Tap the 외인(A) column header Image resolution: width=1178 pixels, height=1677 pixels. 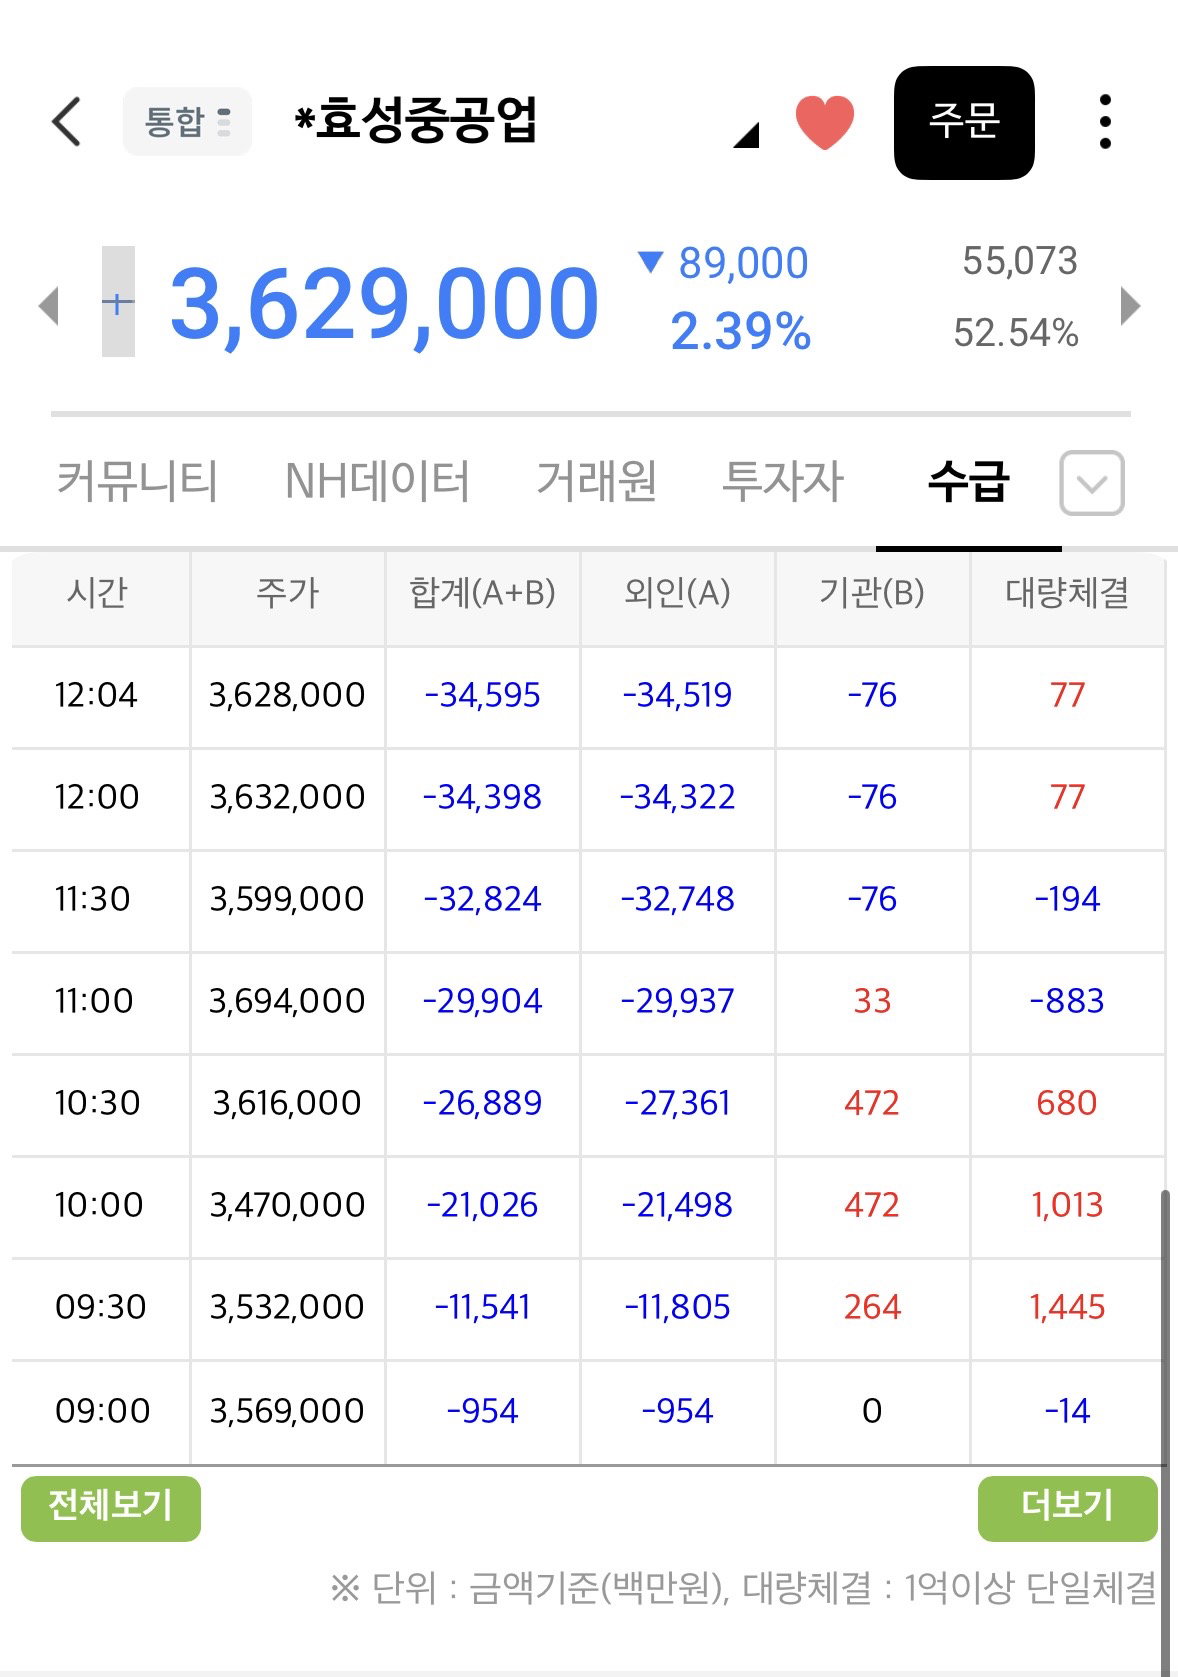coord(677,594)
